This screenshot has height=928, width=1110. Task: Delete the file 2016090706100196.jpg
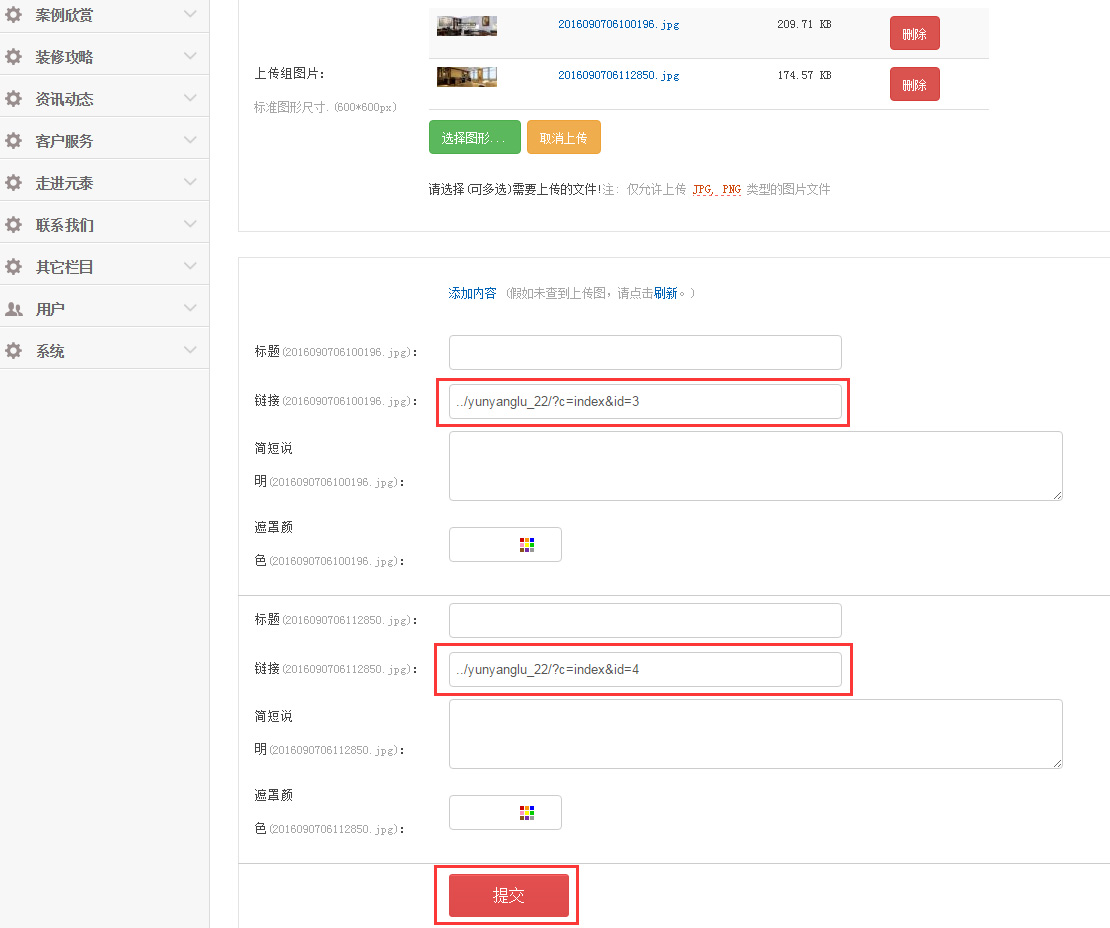(914, 34)
